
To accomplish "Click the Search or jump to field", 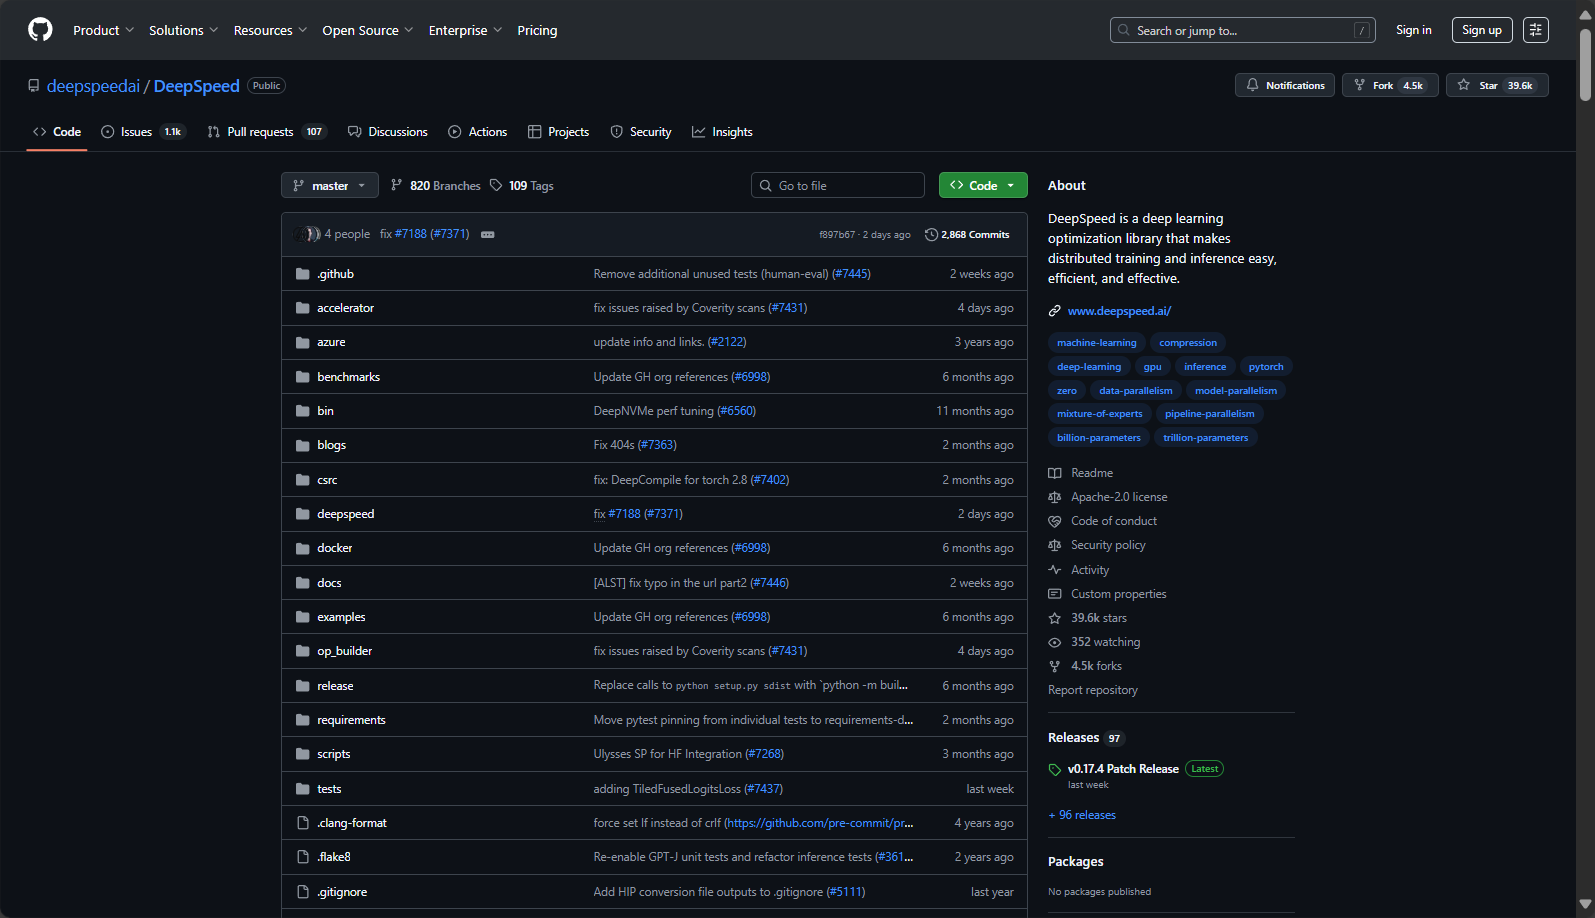I will (1242, 30).
